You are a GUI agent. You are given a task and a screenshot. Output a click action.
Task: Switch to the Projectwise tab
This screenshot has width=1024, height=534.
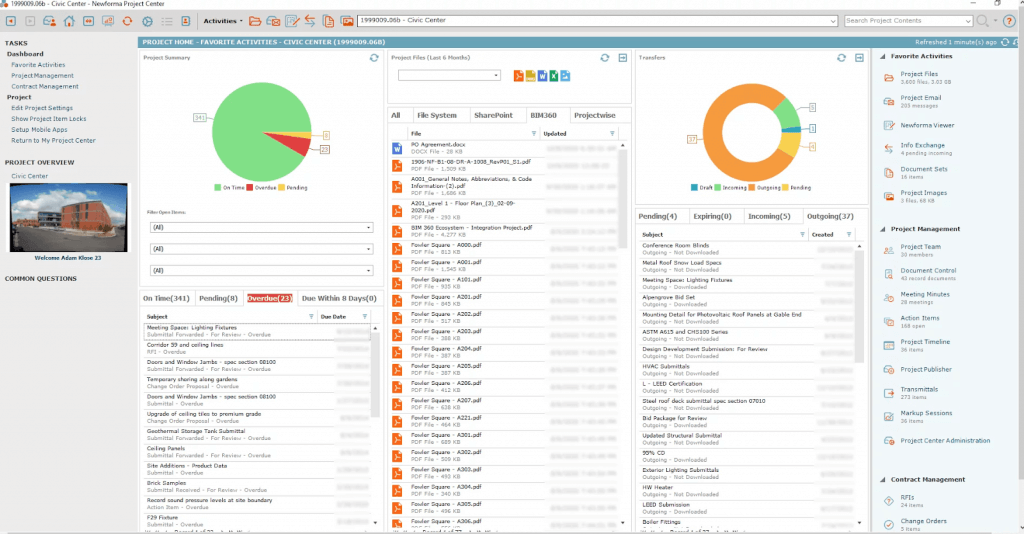(594, 116)
